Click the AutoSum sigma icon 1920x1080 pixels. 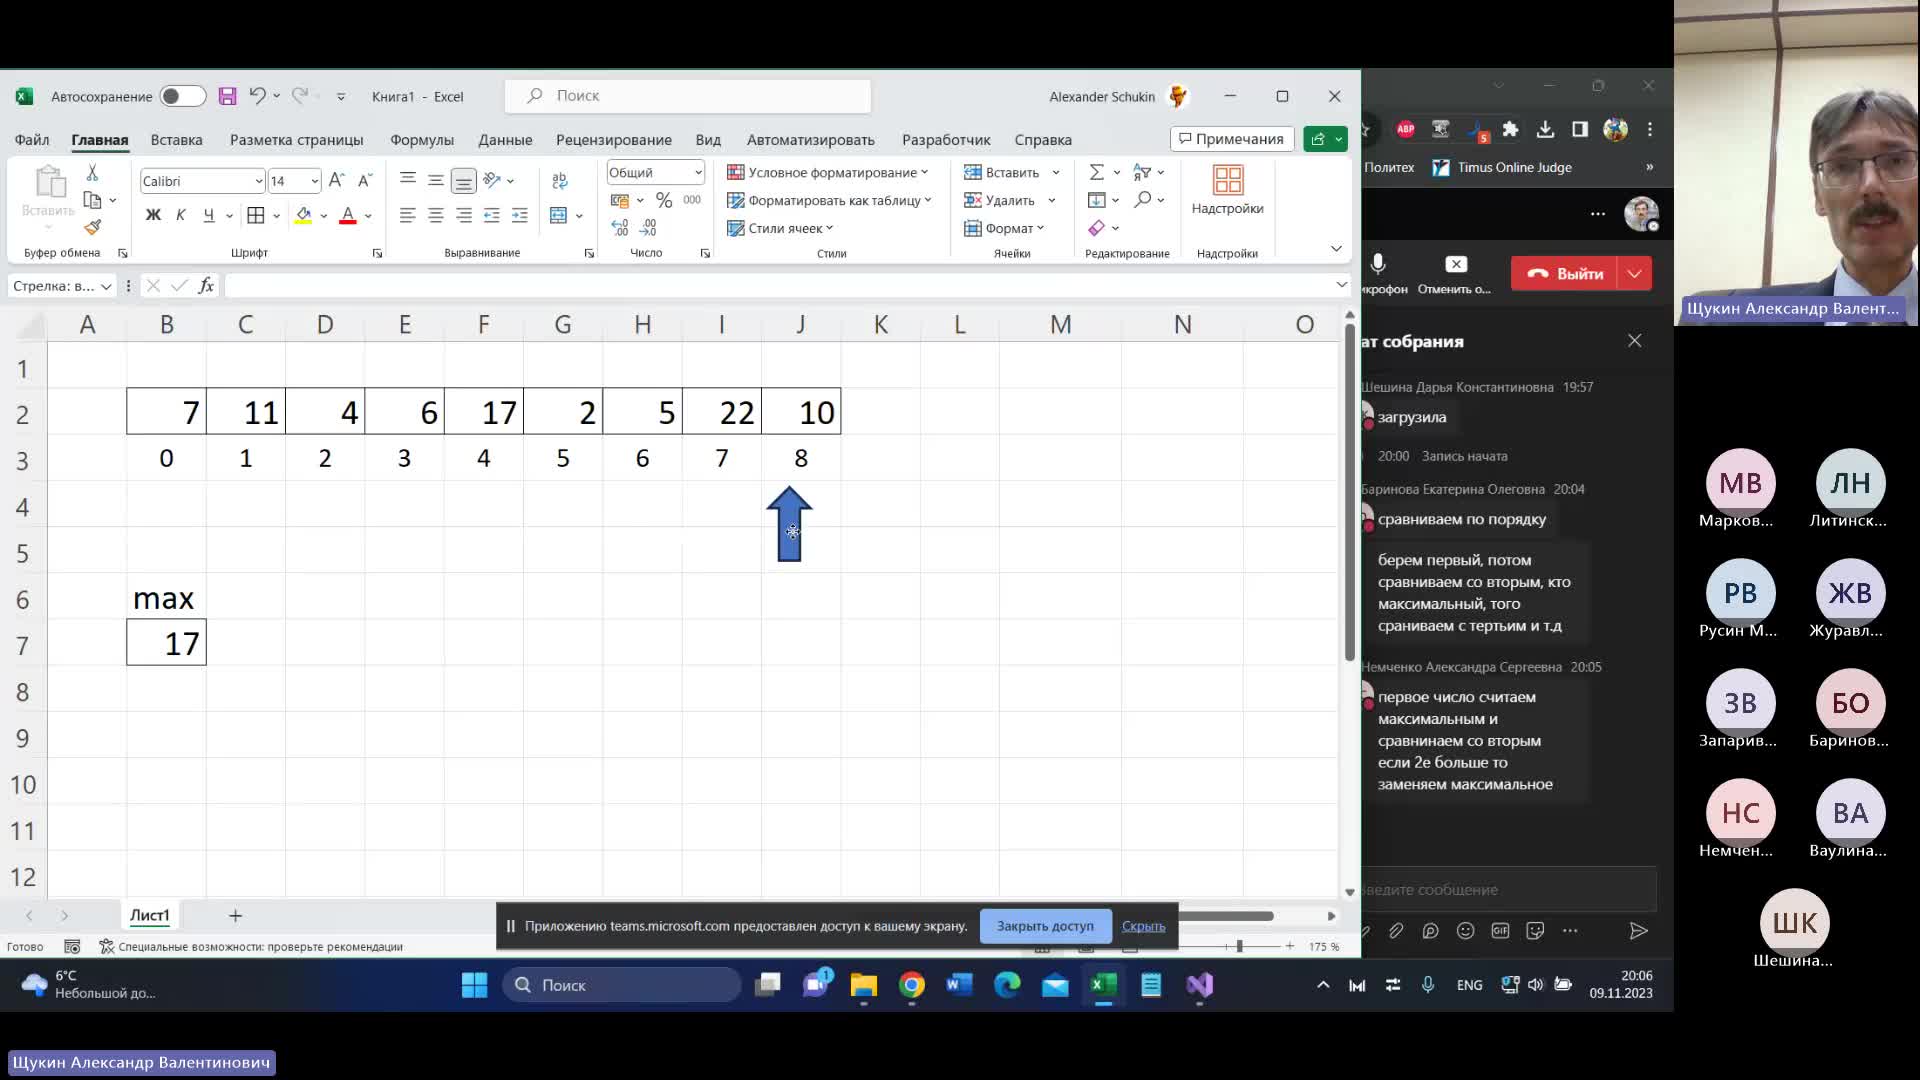pyautogui.click(x=1097, y=172)
